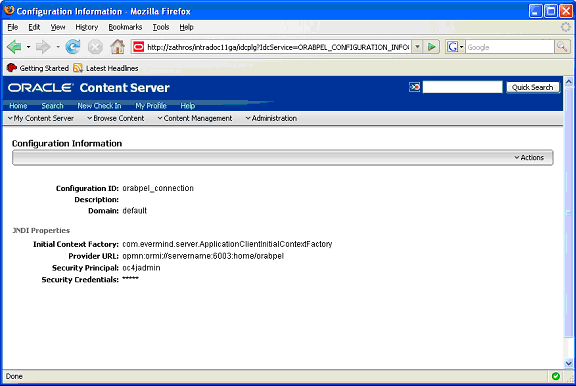
Task: Open the Actions dropdown menu
Action: (x=529, y=158)
